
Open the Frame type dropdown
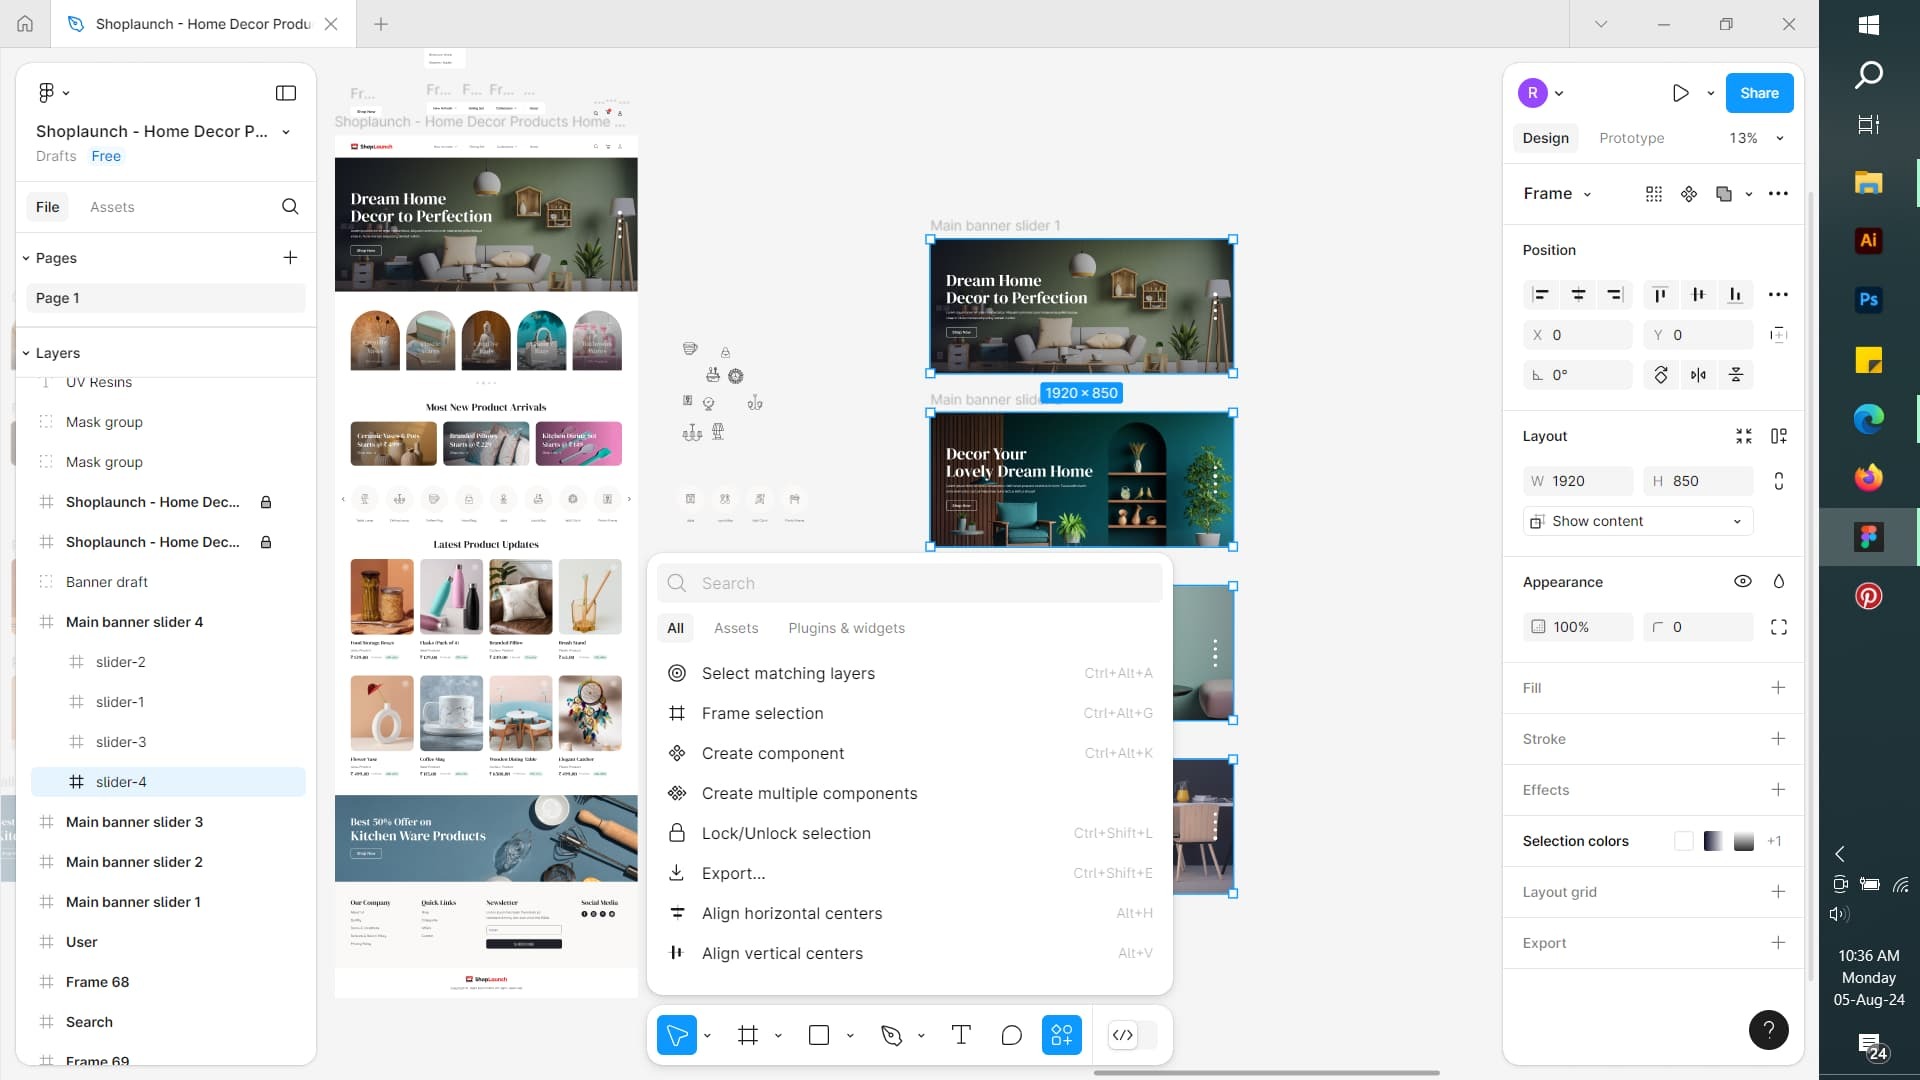pos(1557,194)
